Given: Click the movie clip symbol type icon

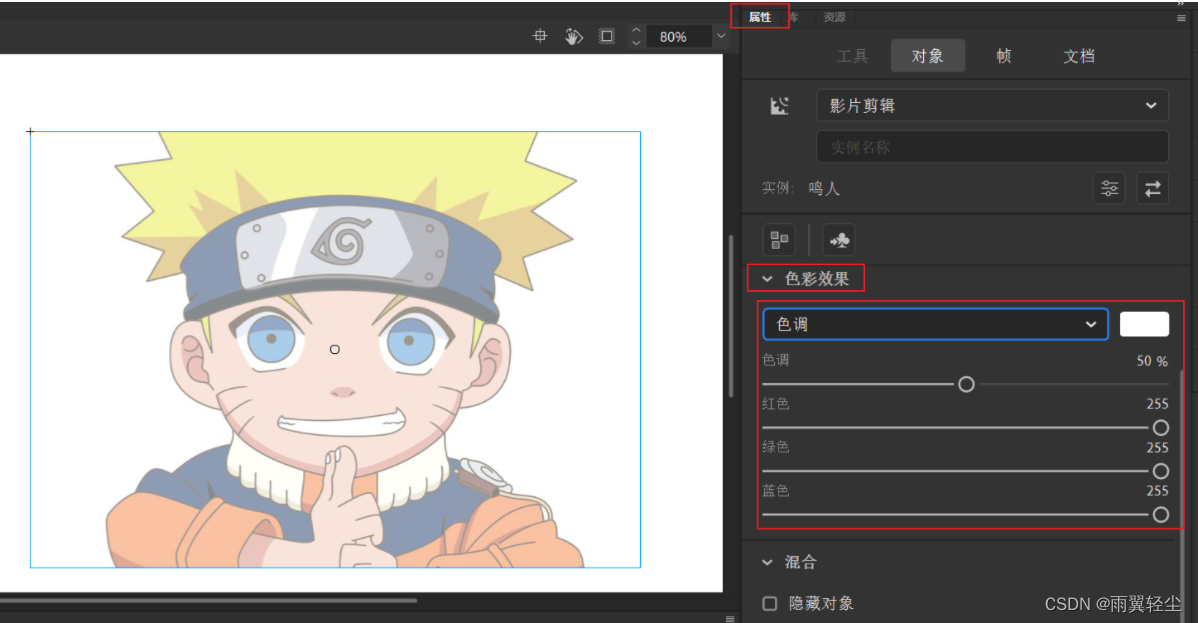Looking at the screenshot, I should point(779,105).
